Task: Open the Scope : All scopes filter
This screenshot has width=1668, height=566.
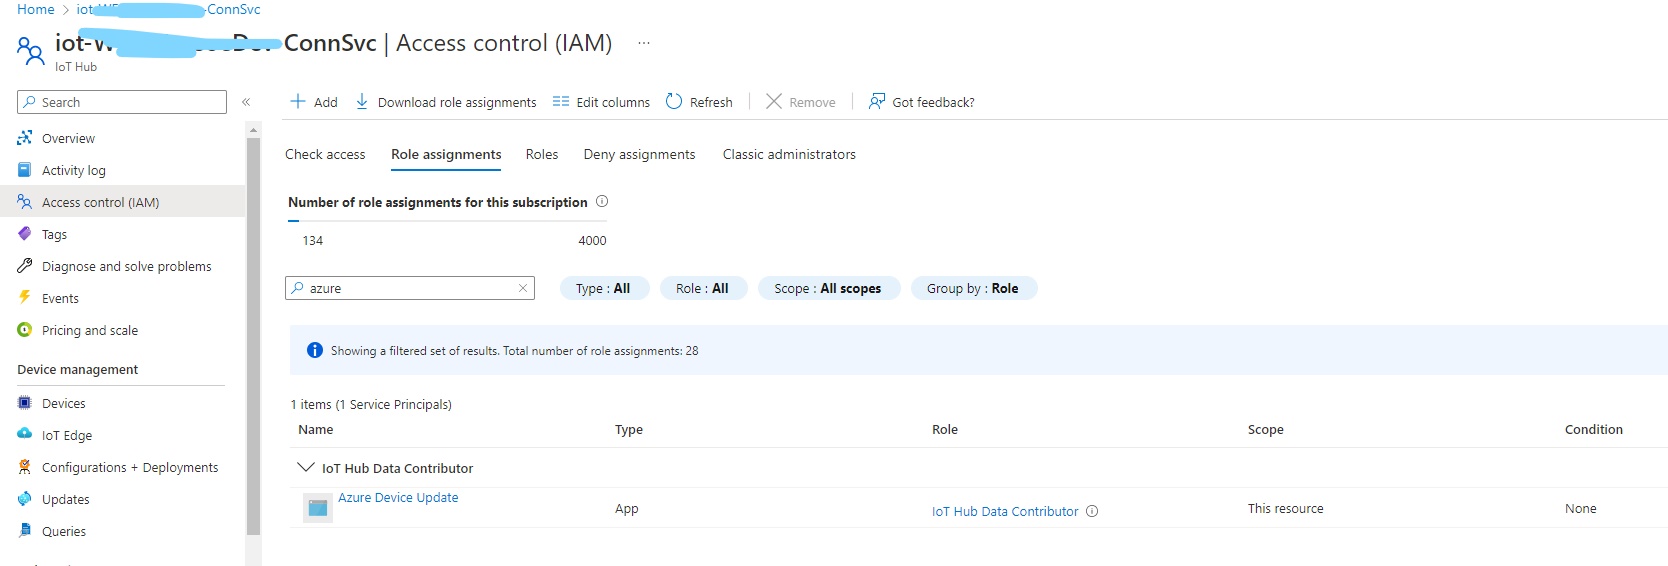Action: (829, 288)
